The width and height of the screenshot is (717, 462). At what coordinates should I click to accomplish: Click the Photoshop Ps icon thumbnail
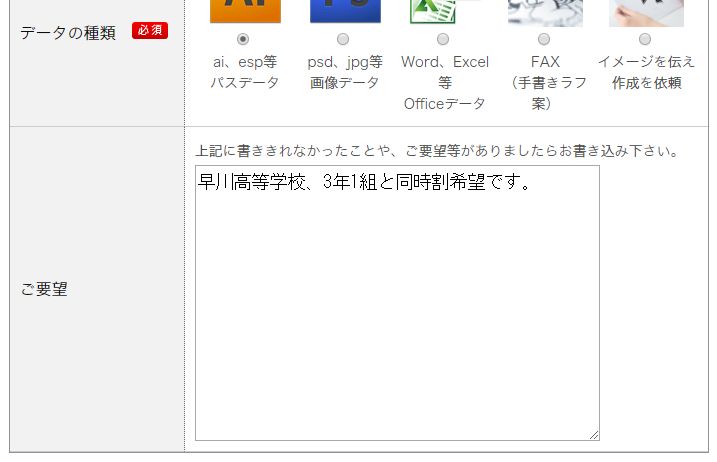pyautogui.click(x=345, y=11)
